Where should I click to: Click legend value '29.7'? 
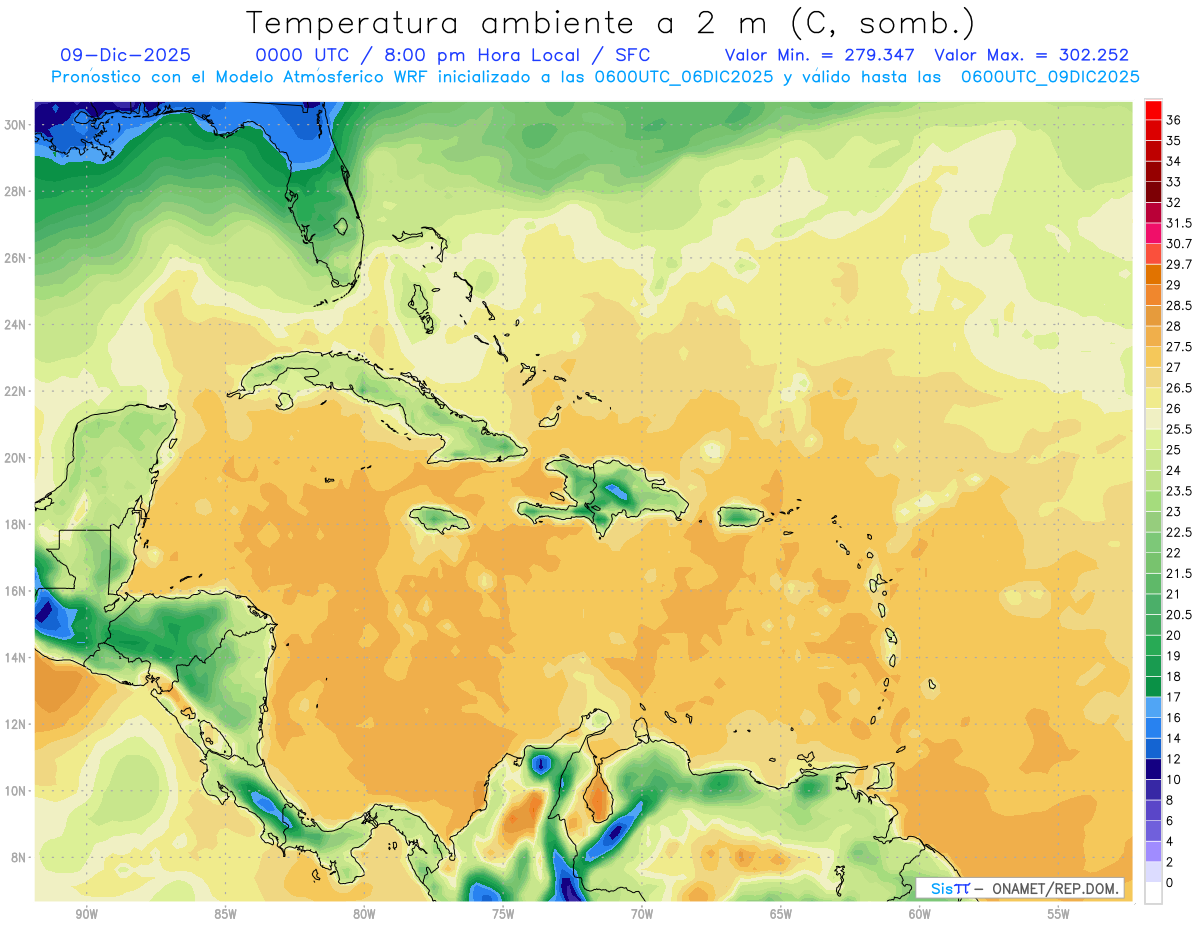[x=1179, y=264]
